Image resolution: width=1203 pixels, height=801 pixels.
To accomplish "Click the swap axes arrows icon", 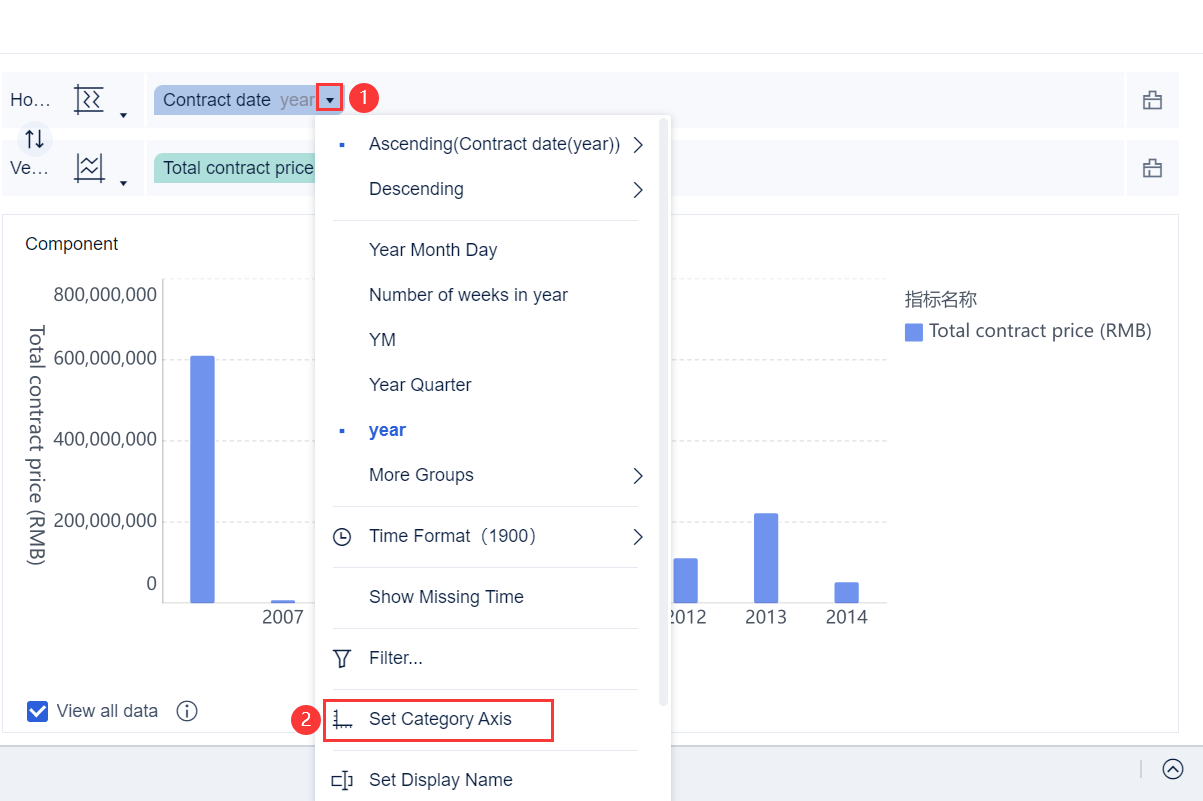I will point(34,139).
